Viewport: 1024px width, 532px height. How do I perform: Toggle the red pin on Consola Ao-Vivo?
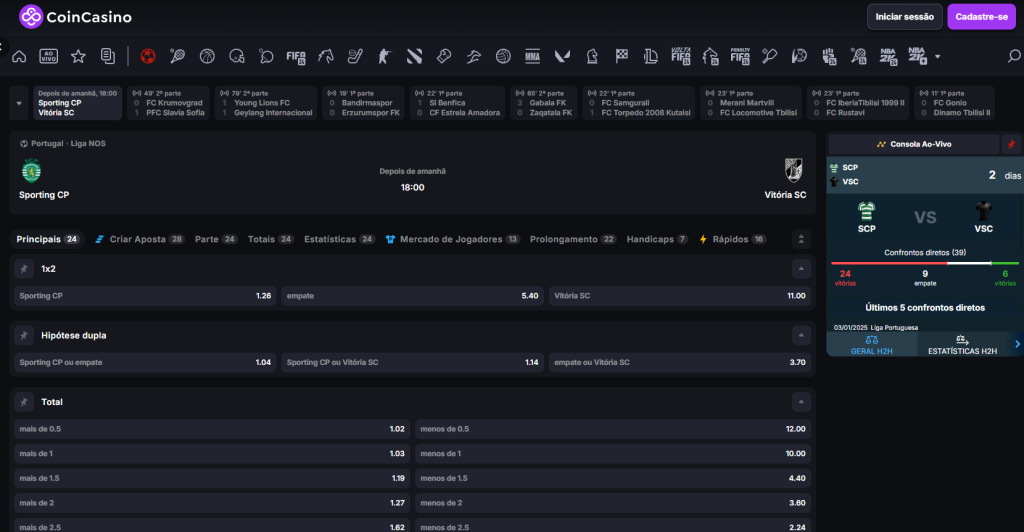tap(1011, 144)
